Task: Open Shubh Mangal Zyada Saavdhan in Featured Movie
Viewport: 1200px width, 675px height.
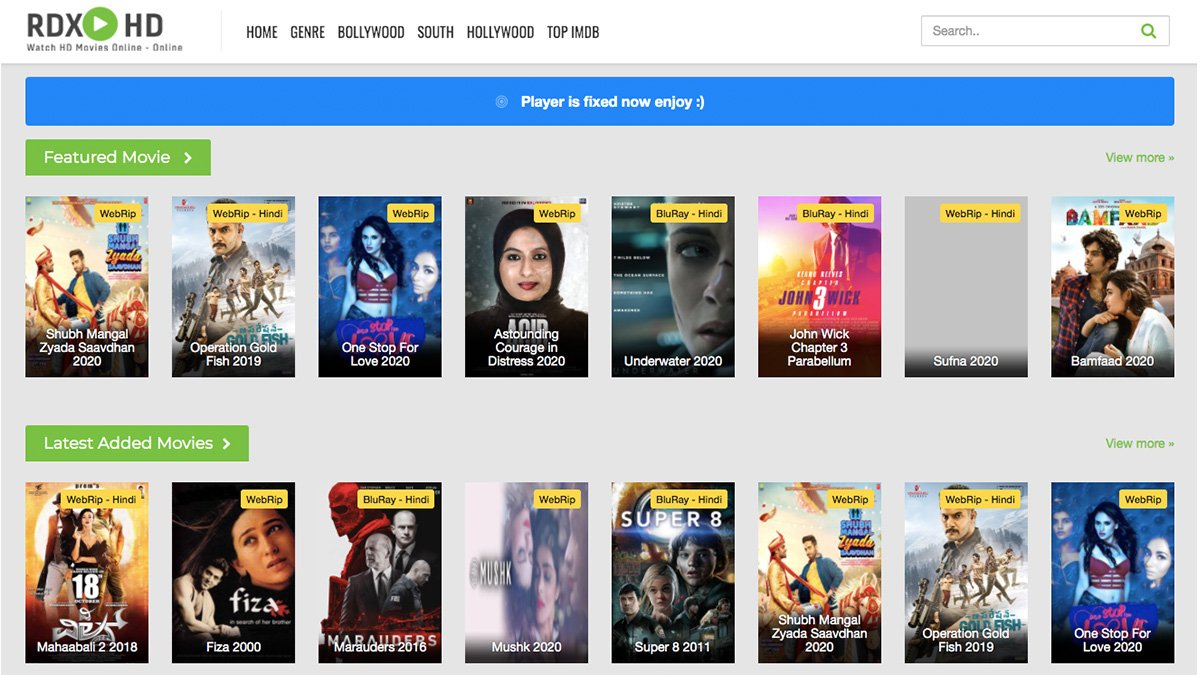Action: 87,287
